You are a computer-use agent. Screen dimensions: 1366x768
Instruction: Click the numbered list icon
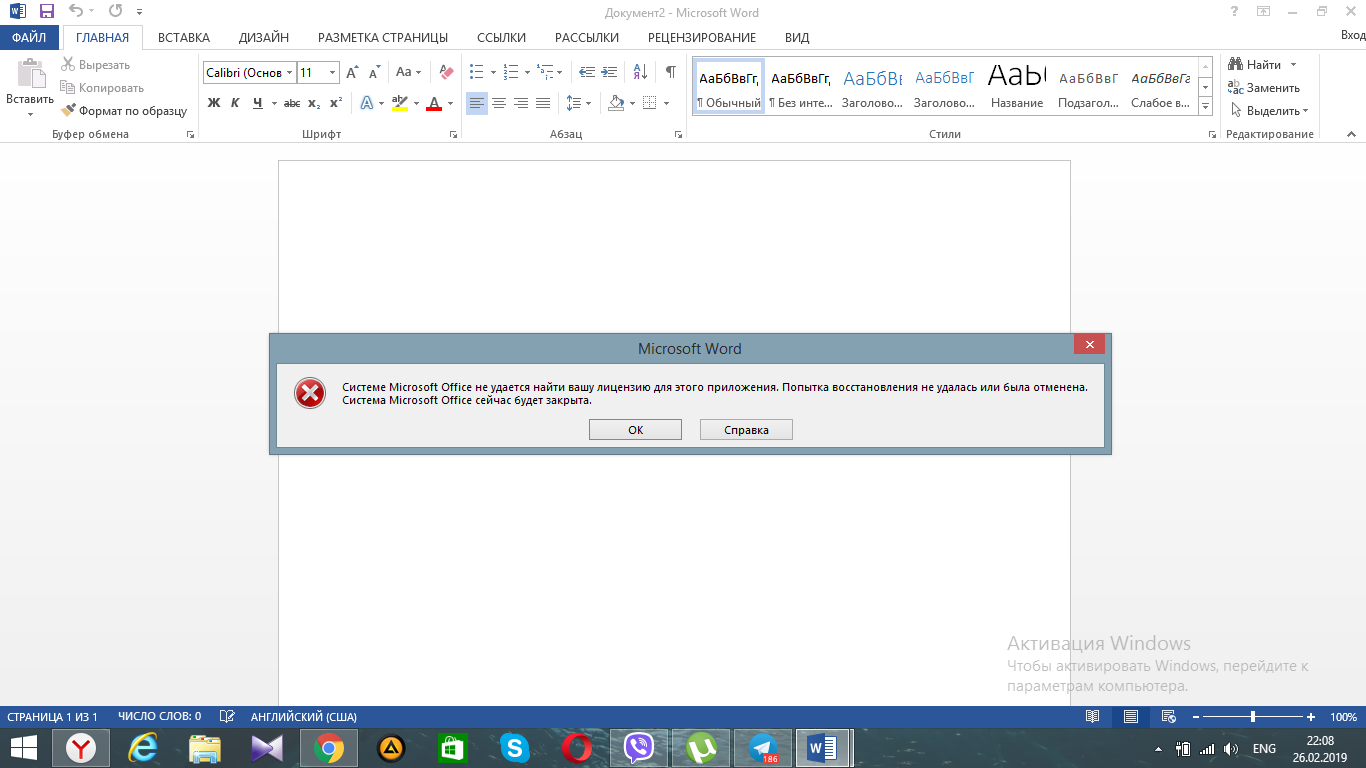510,72
